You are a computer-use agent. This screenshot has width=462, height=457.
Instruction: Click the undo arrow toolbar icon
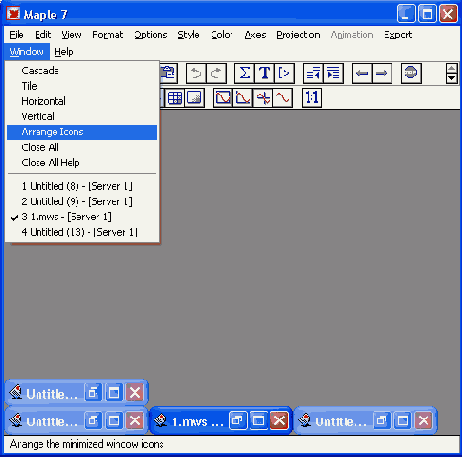(196, 73)
